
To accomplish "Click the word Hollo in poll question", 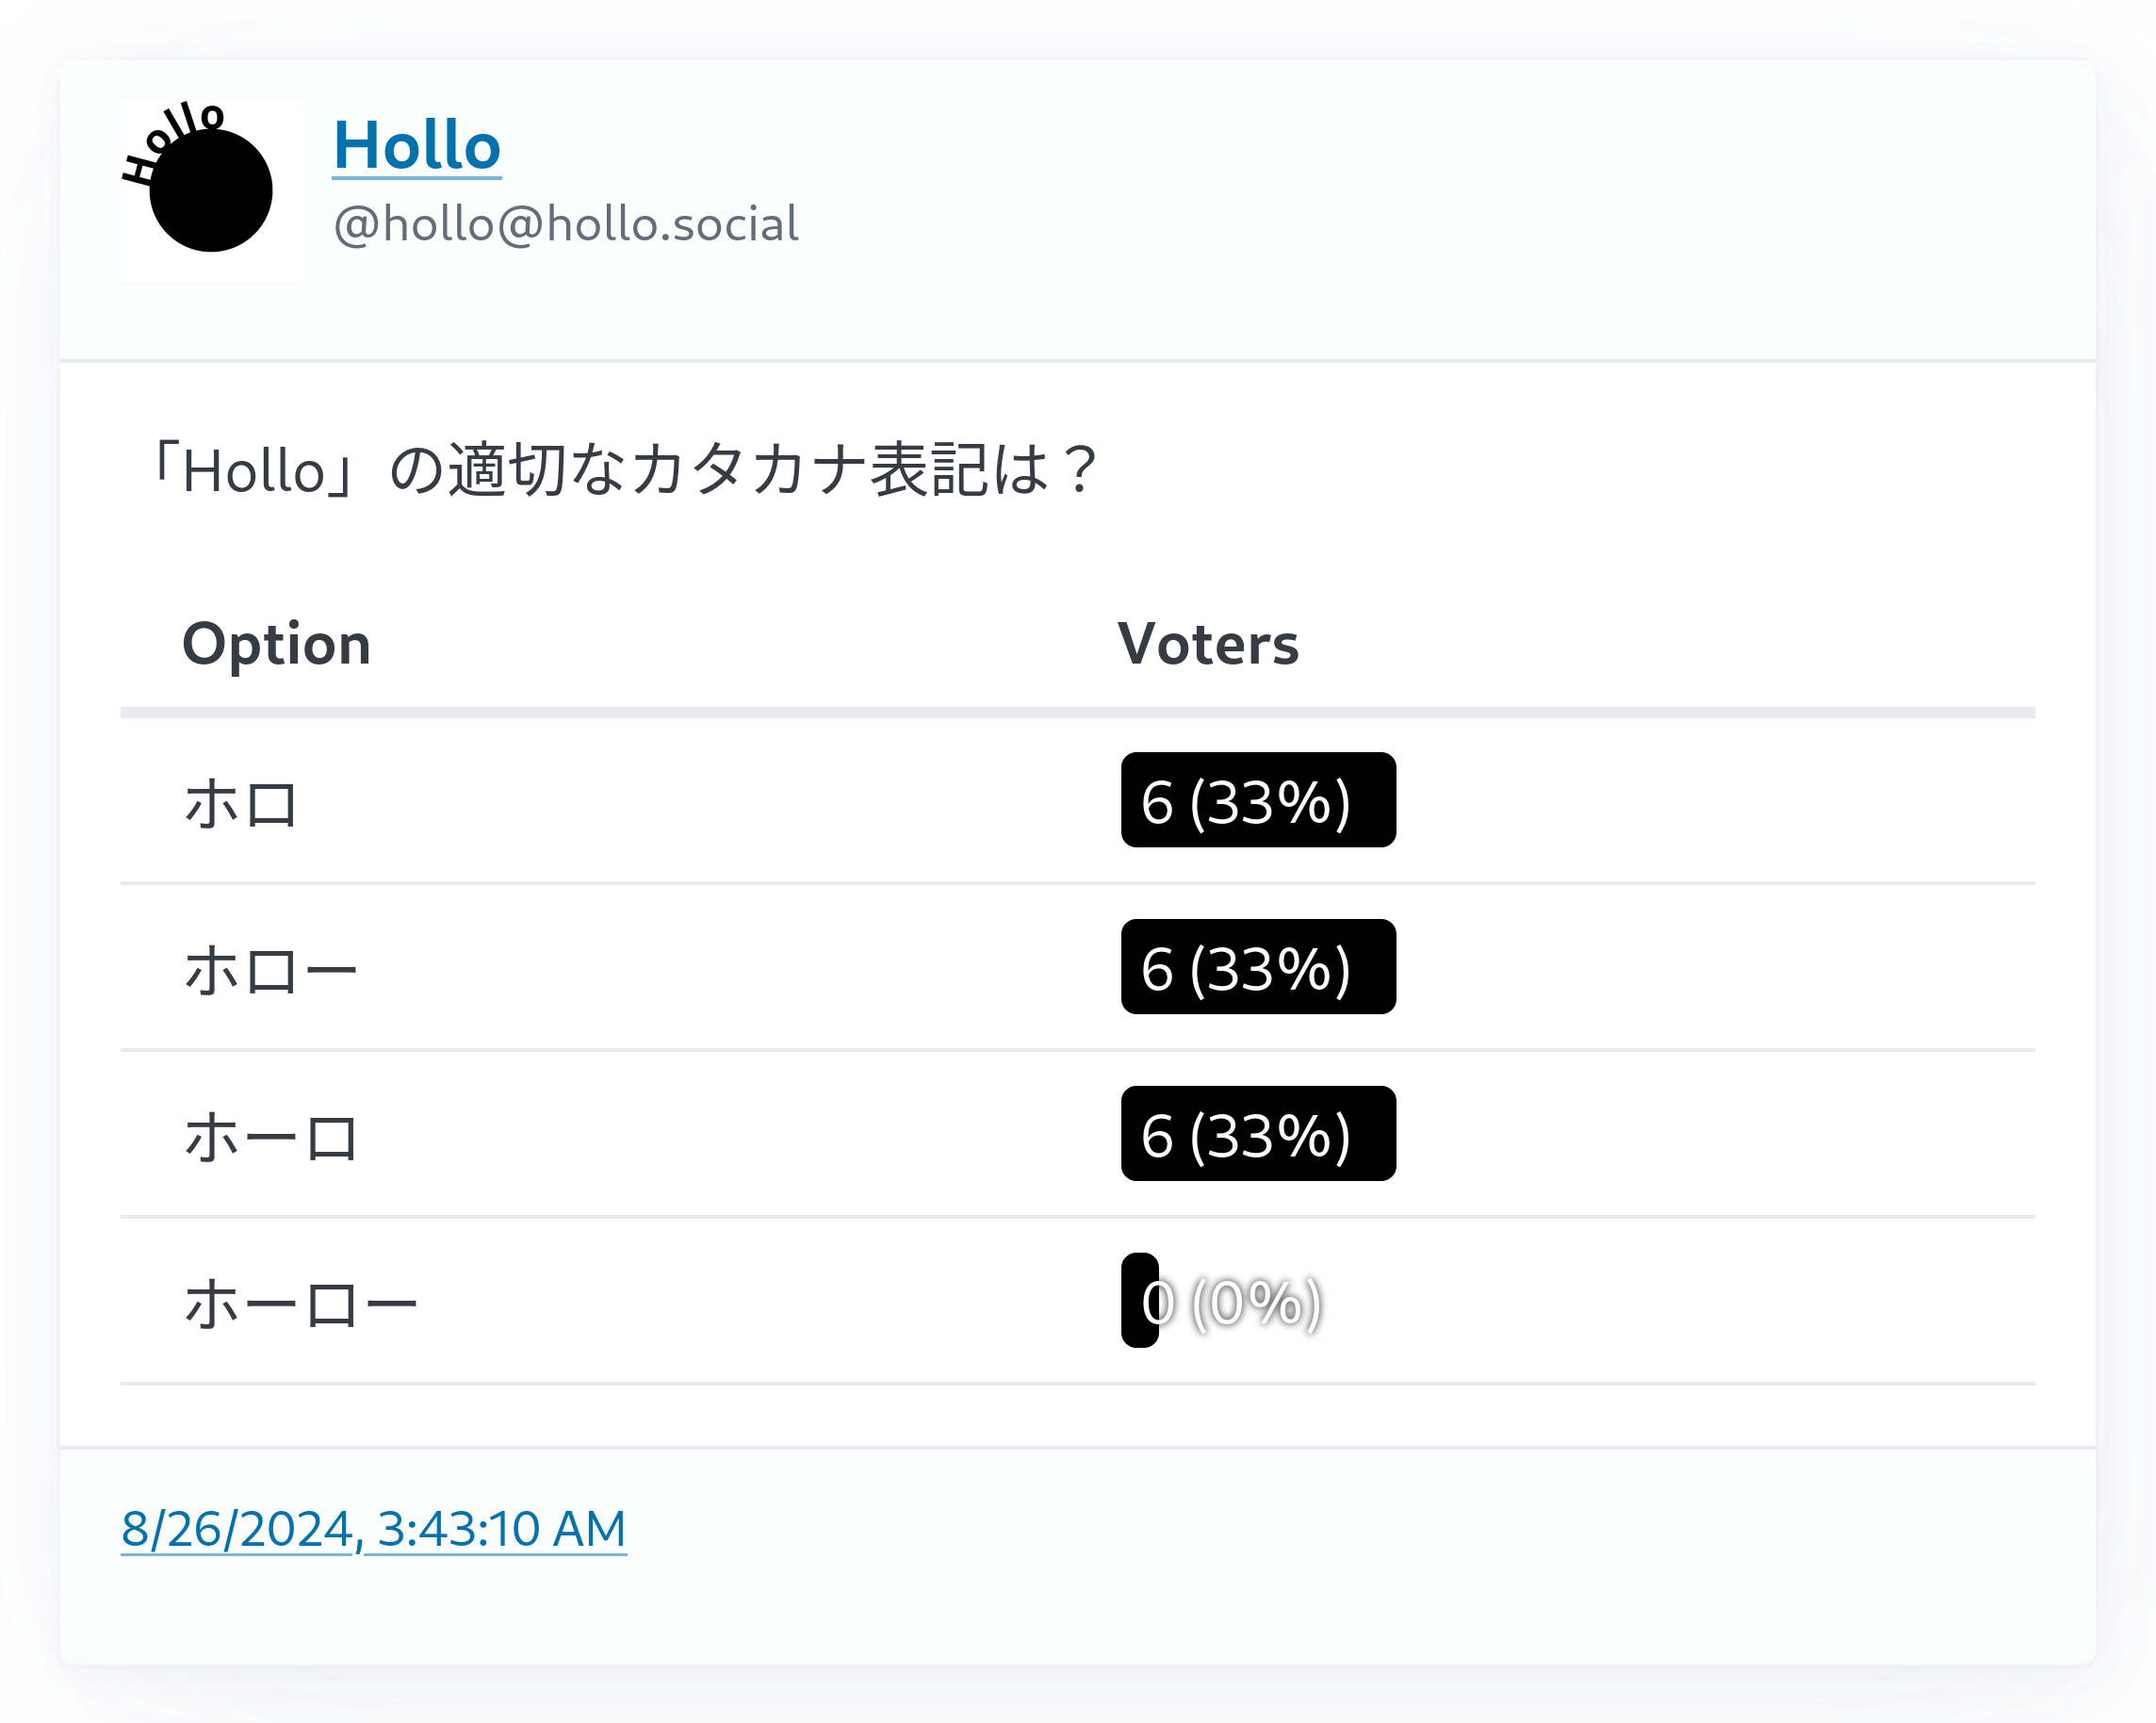I will pos(255,471).
